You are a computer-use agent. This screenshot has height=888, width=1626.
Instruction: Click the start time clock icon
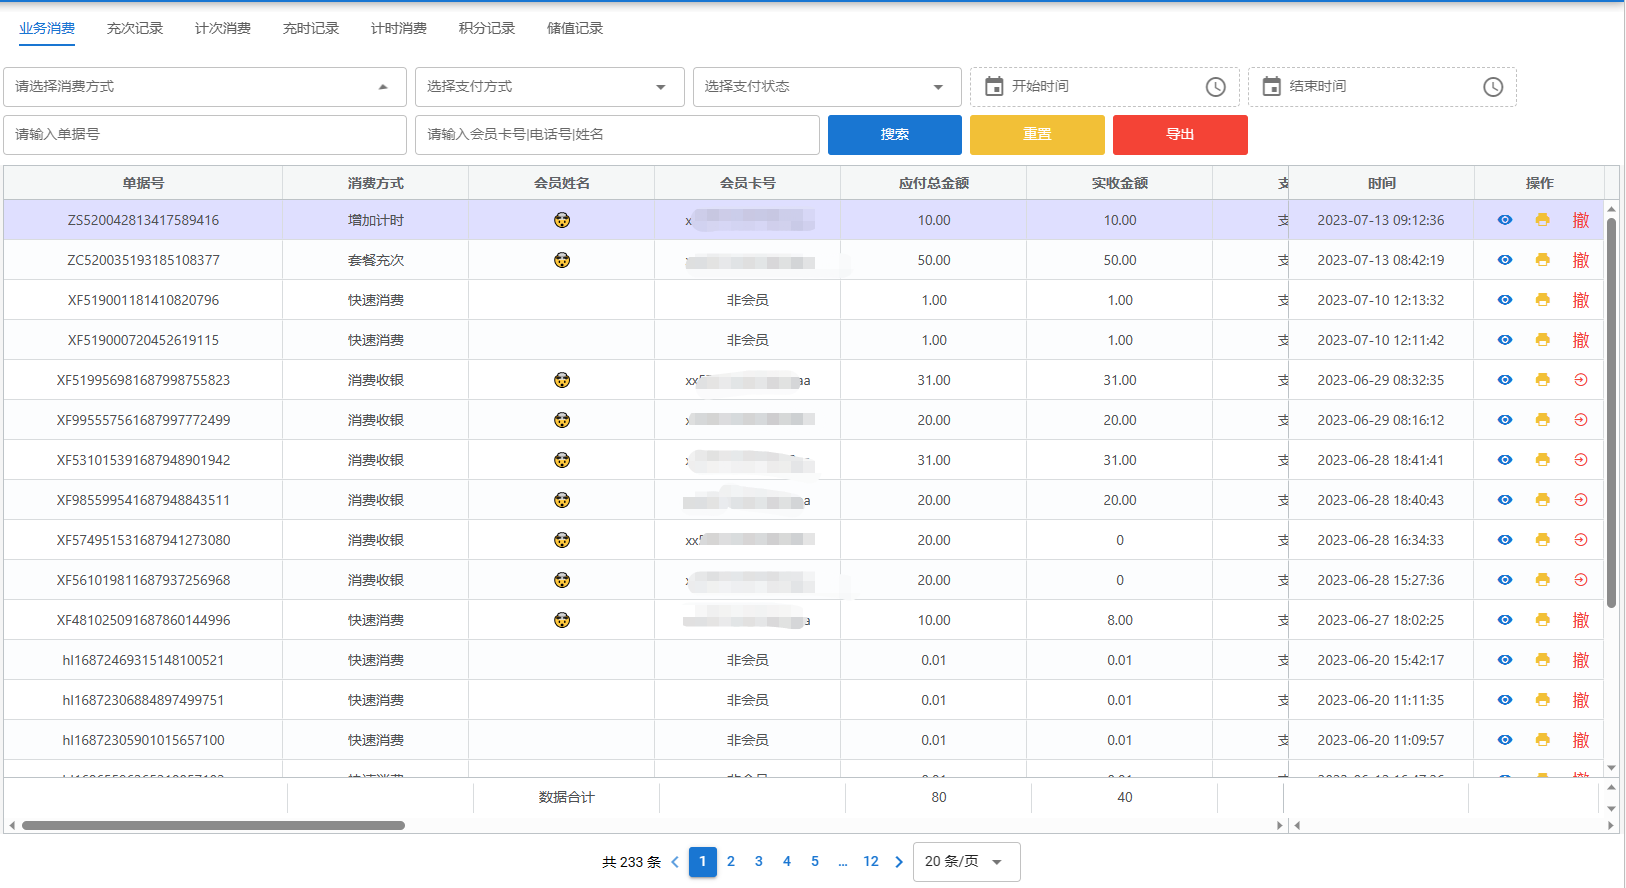pos(1215,87)
